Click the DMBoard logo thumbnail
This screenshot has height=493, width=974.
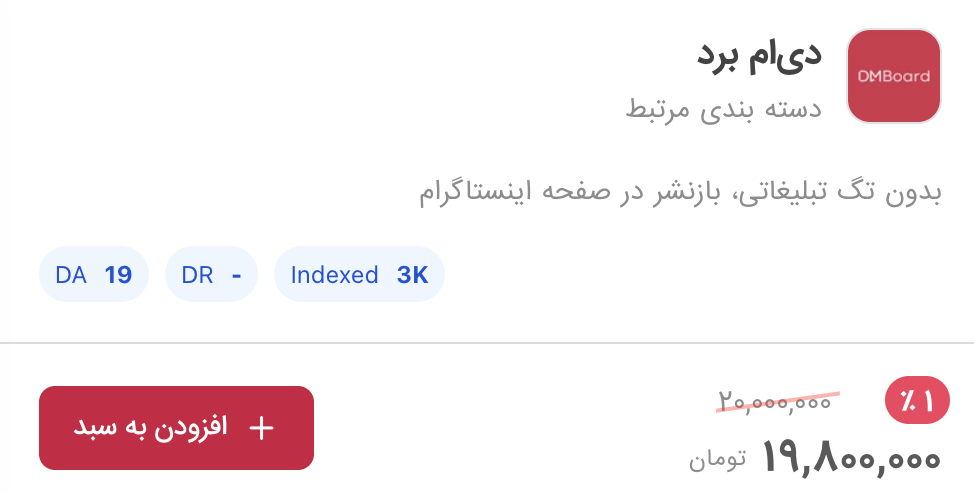893,76
